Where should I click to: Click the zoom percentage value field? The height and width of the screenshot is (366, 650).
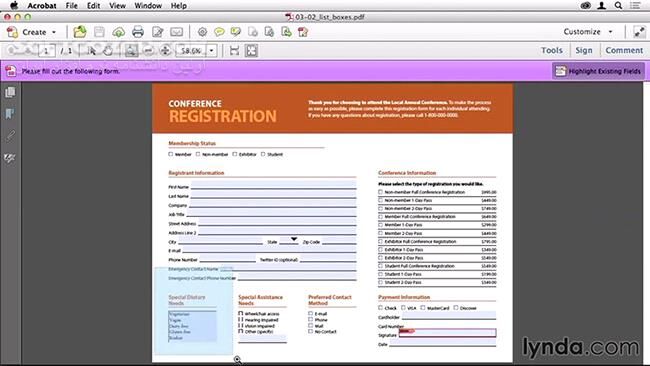click(x=192, y=51)
